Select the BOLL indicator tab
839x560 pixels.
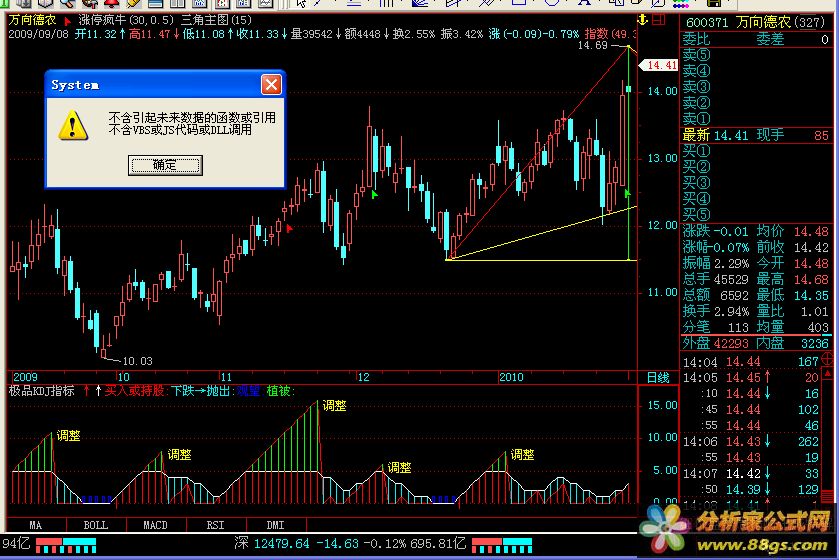(x=96, y=524)
